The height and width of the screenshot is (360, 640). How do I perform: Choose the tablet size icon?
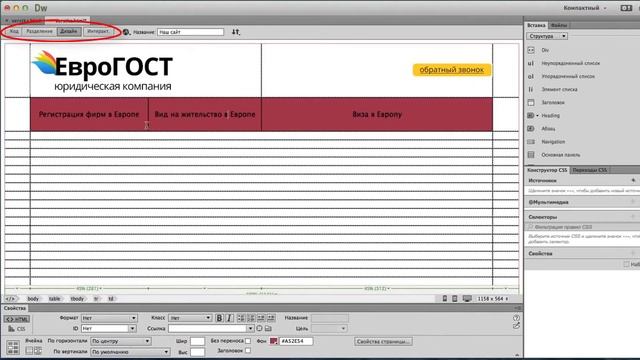(x=455, y=299)
